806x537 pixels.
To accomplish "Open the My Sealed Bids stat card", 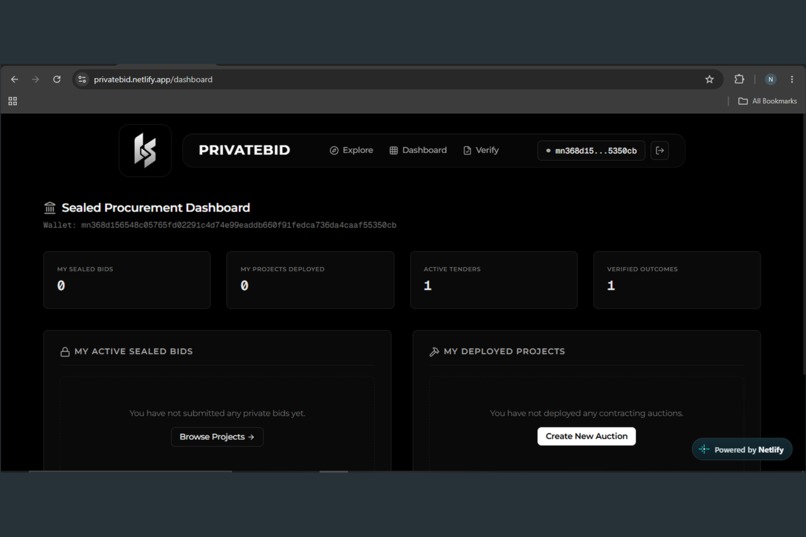I will coord(127,280).
